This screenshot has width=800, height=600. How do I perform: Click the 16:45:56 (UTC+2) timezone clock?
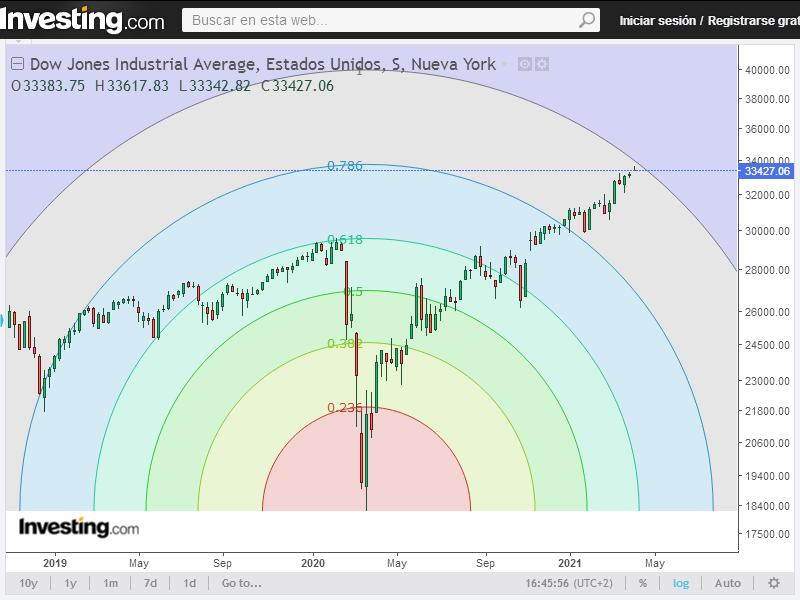click(x=569, y=583)
